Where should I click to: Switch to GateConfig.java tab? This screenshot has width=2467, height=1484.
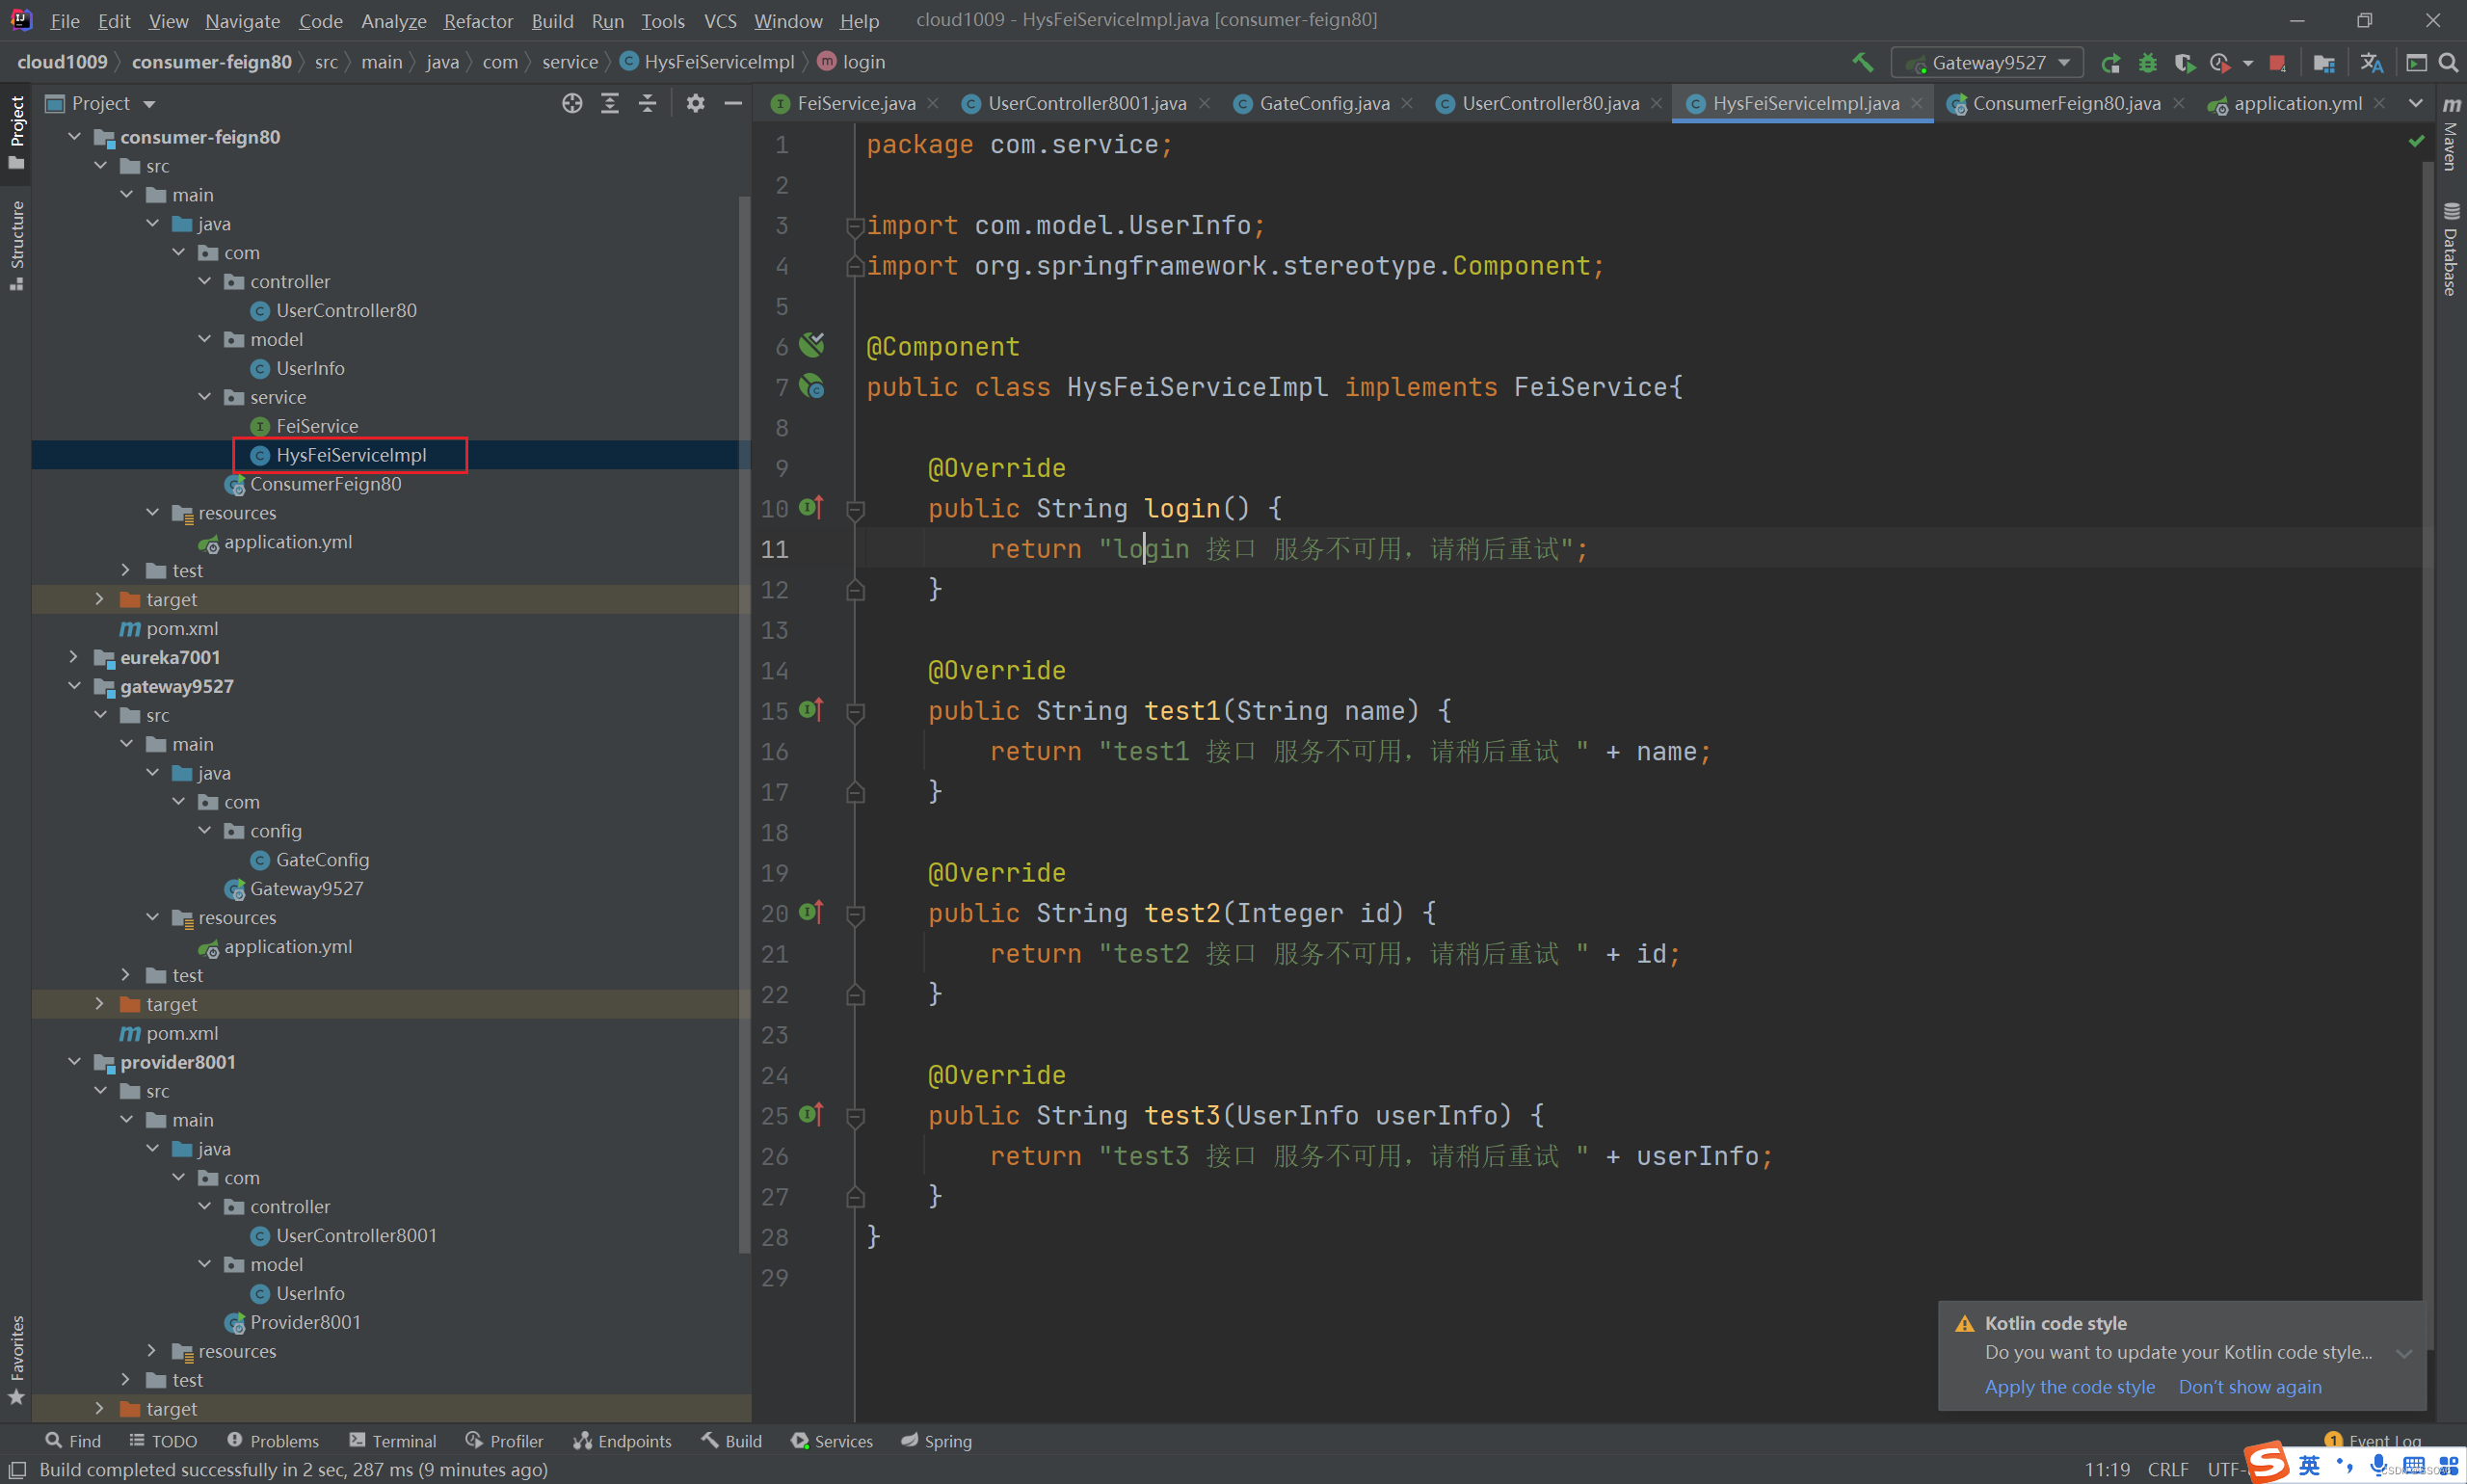coord(1323,104)
